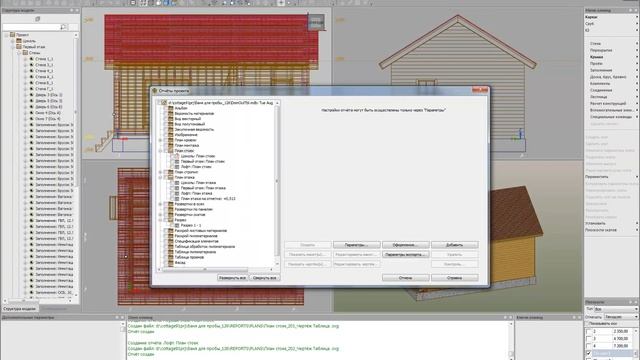This screenshot has height=360, width=640.
Task: Open the Отмечать dropdown in the bottom-right panel
Action: click(621, 317)
